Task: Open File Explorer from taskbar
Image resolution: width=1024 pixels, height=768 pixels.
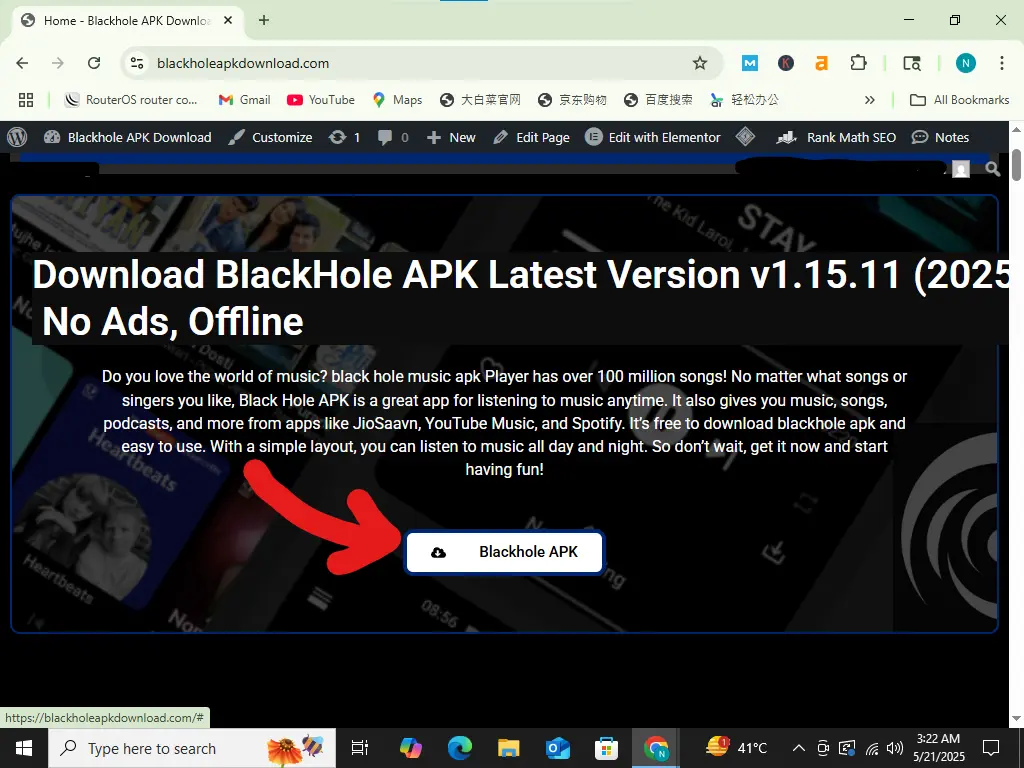Action: point(509,748)
